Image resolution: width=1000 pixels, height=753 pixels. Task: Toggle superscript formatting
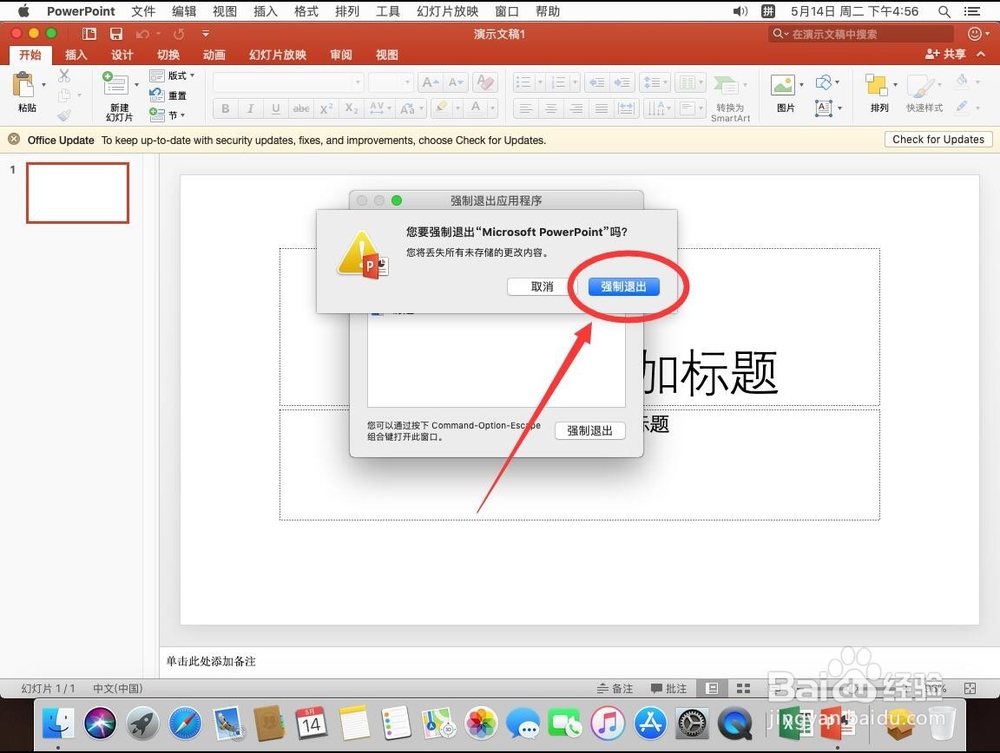[326, 109]
